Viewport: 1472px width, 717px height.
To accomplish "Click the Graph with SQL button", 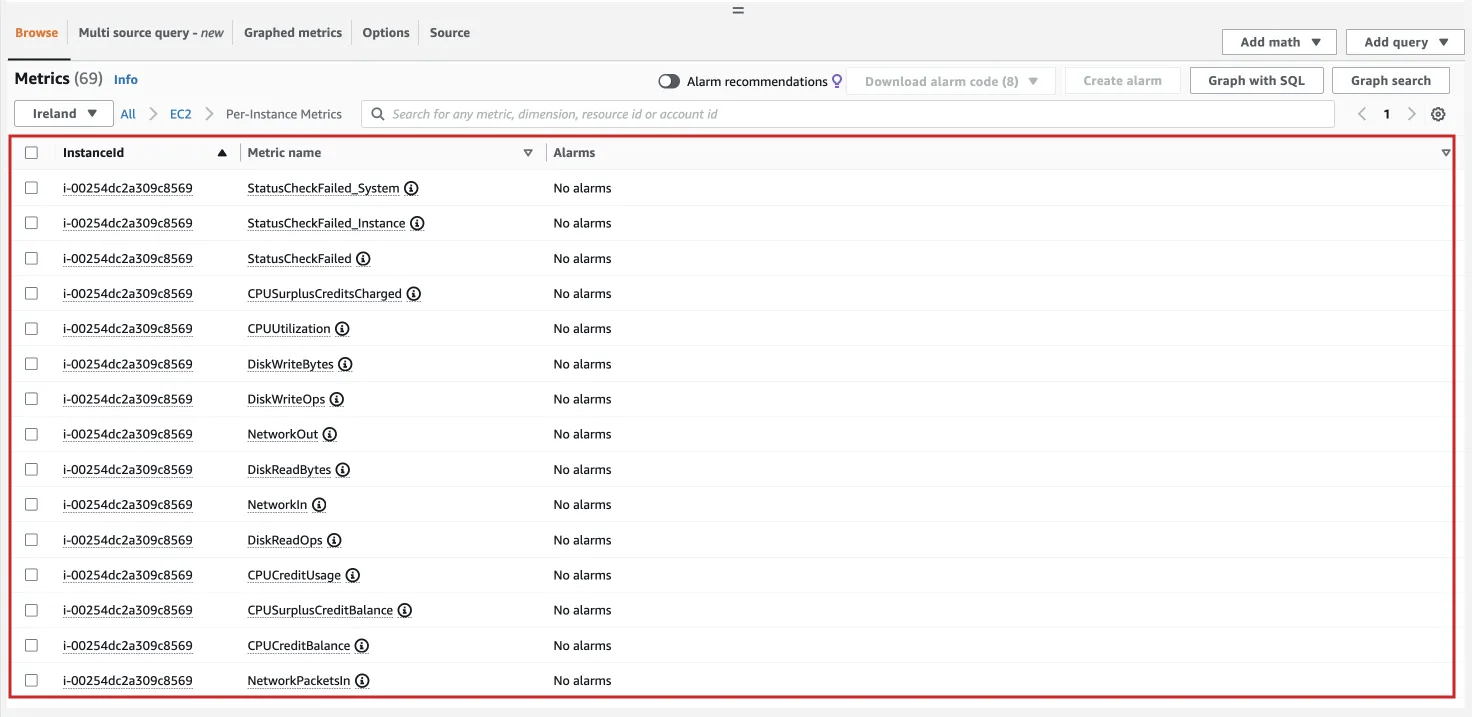I will (1256, 80).
